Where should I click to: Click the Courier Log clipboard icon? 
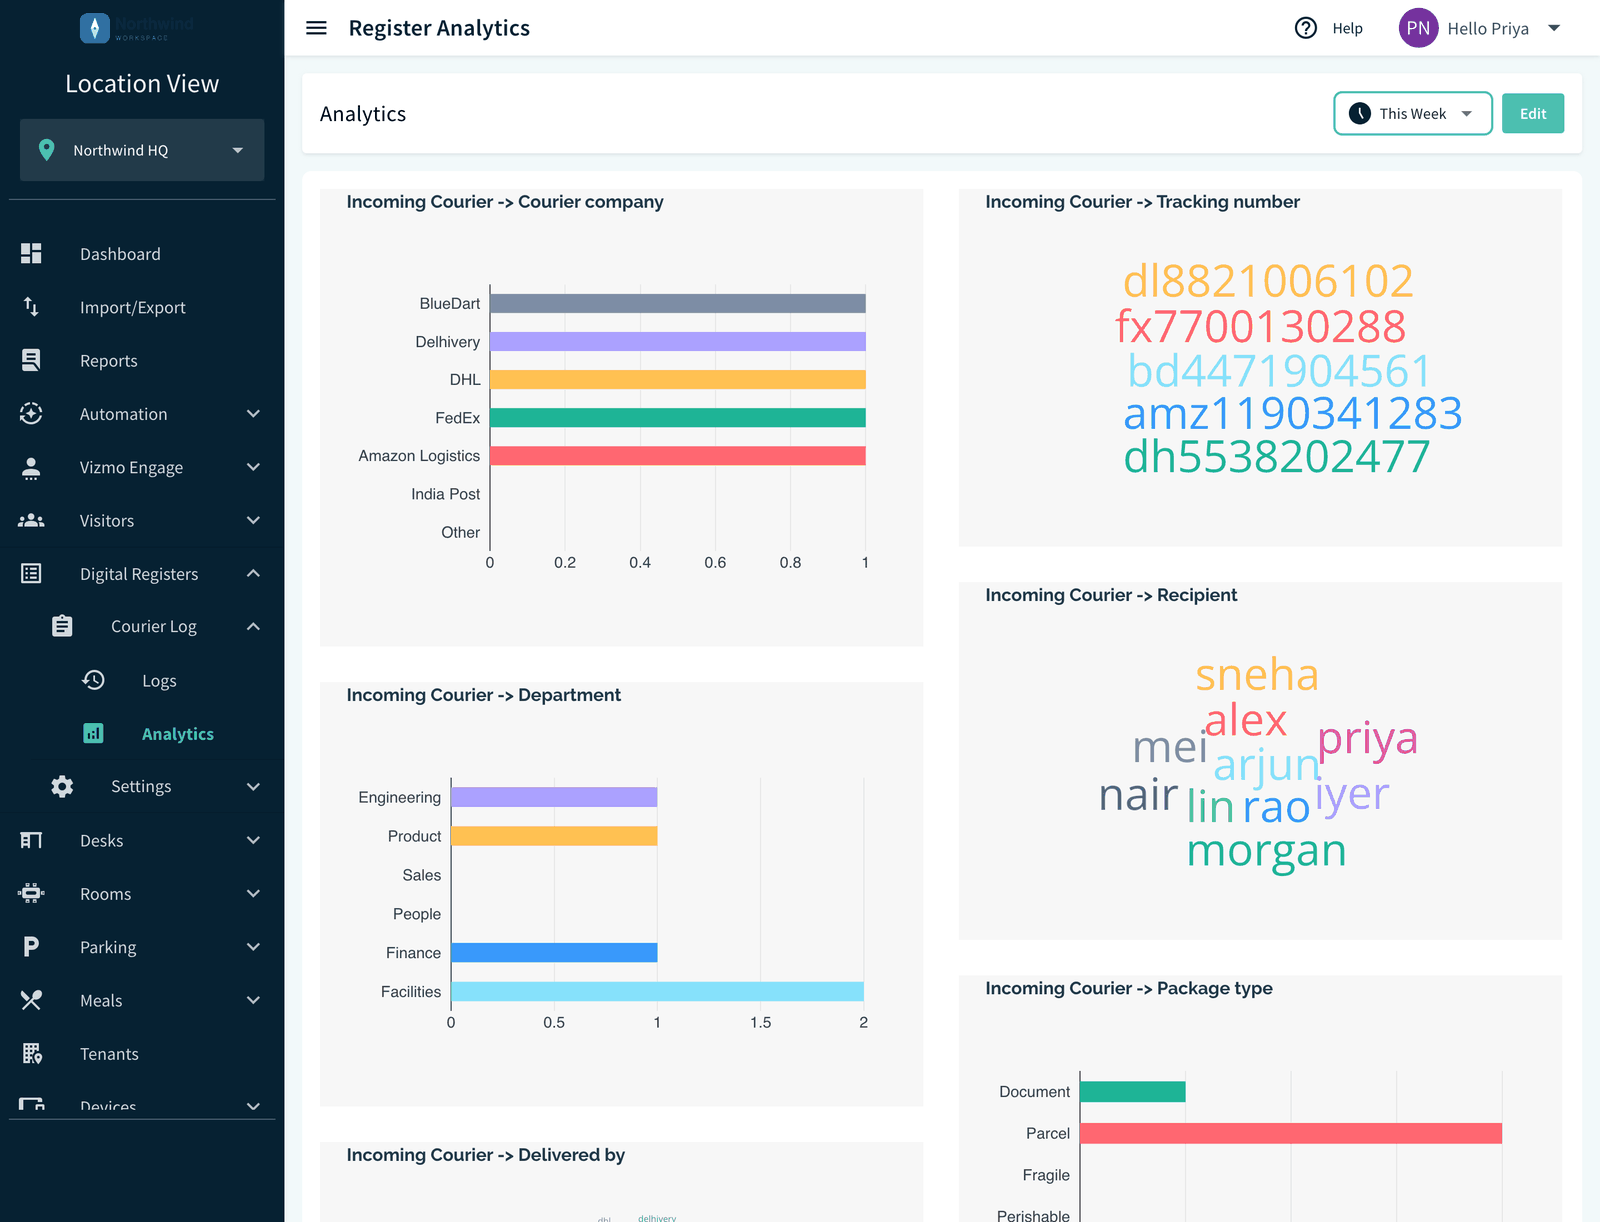62,626
